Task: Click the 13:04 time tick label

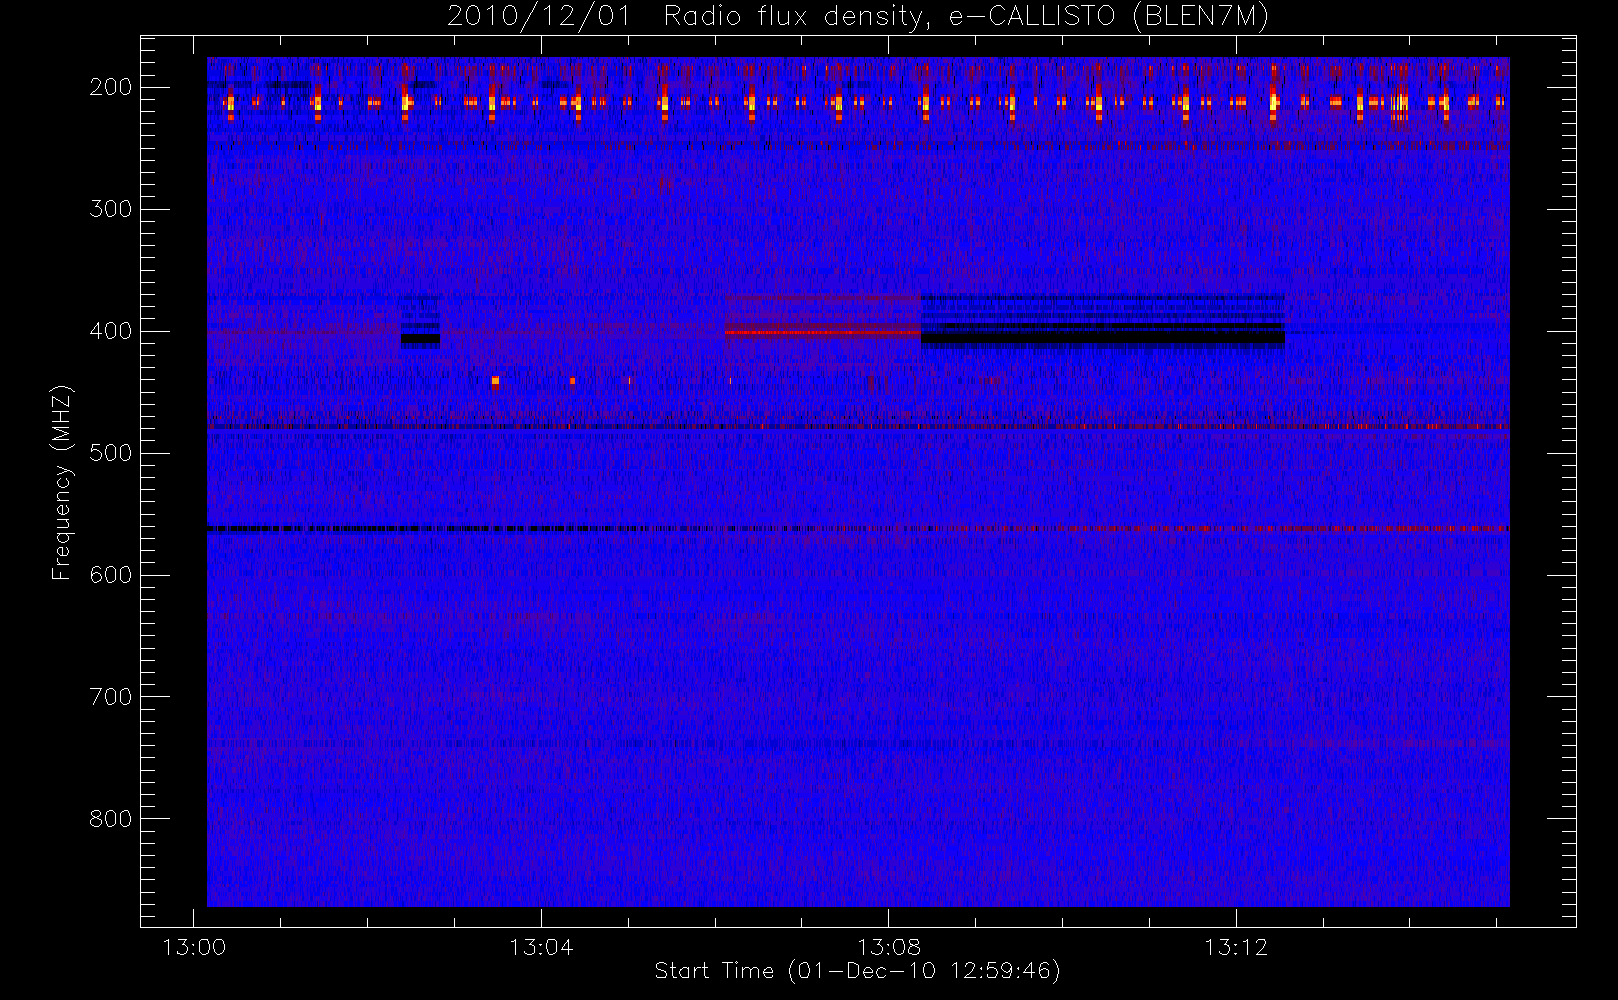Action: pos(541,947)
